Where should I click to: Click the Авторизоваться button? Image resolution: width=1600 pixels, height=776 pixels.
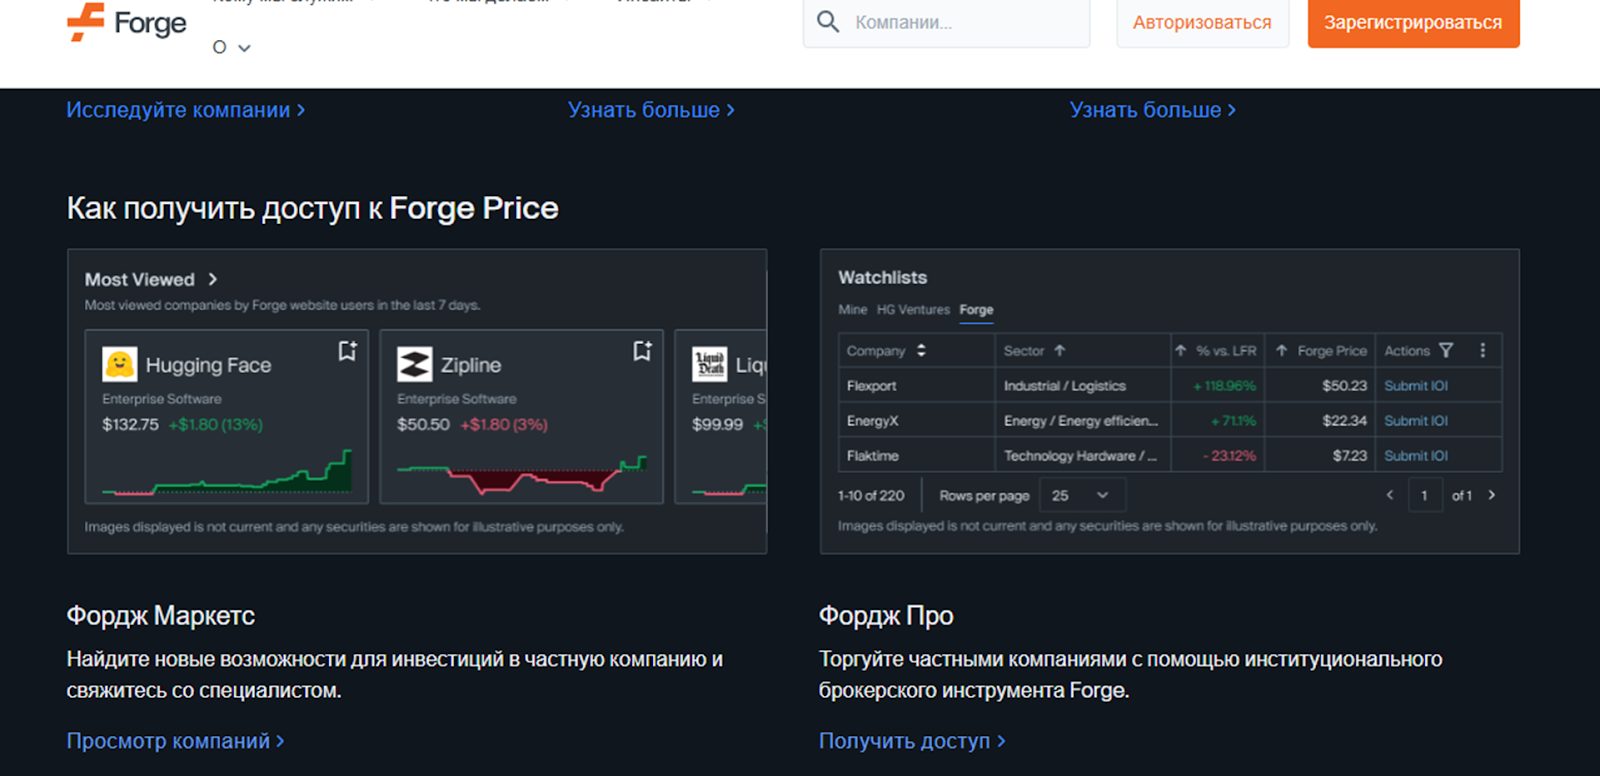click(1202, 23)
